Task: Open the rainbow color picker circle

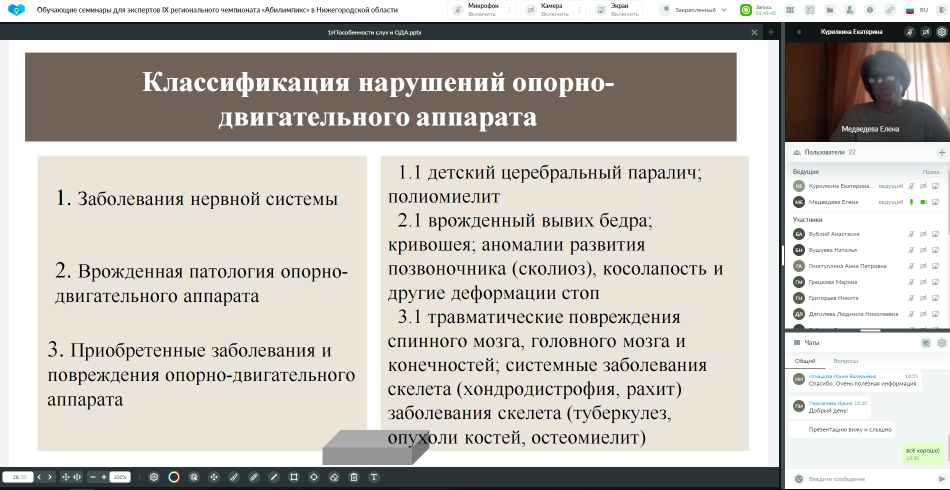Action: pyautogui.click(x=174, y=477)
